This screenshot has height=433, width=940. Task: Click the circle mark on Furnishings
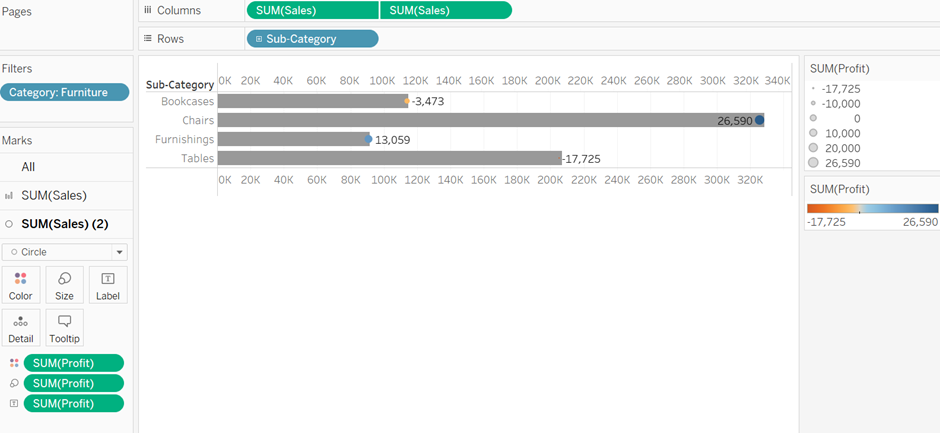[x=368, y=139]
